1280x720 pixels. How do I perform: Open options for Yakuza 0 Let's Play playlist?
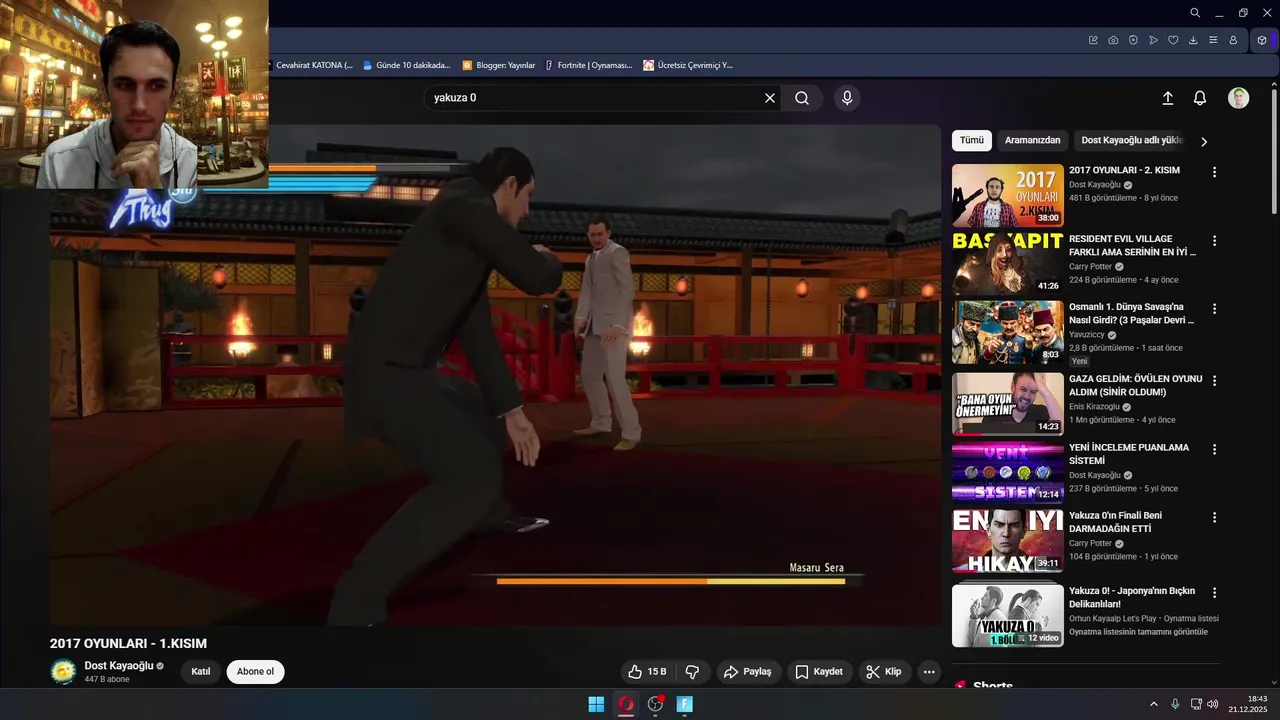[x=1215, y=593]
